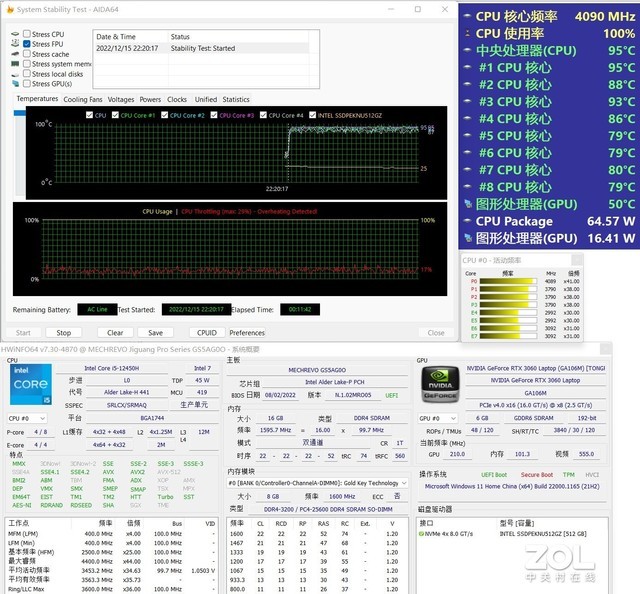
Task: Toggle the CPU Core #1 graph checkbox
Action: [x=115, y=115]
